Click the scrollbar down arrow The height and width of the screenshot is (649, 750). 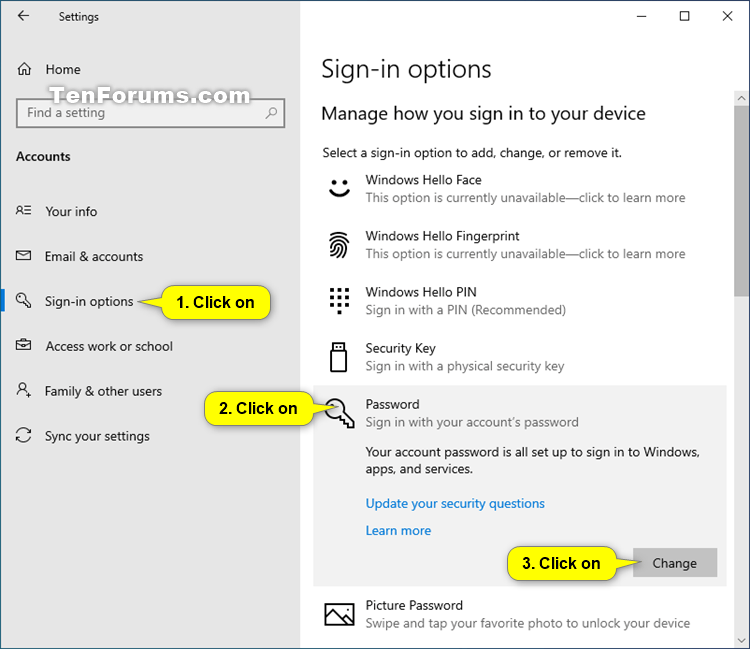click(x=741, y=640)
